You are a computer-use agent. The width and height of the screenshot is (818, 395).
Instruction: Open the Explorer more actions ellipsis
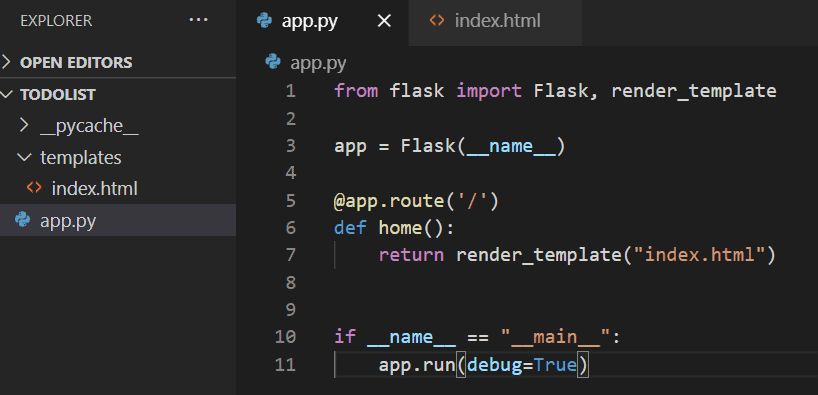point(198,20)
